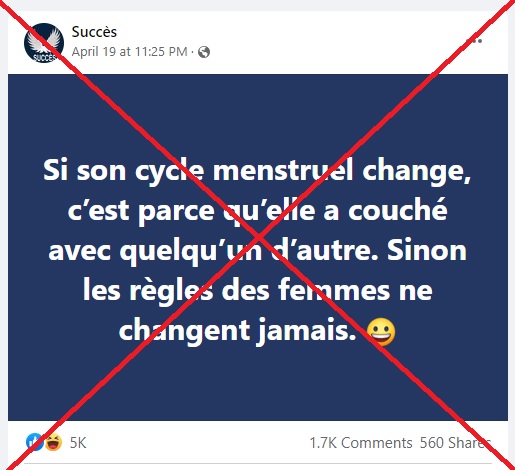This screenshot has width=515, height=470.
Task: Open the Succès page profile picture
Action: [44, 43]
